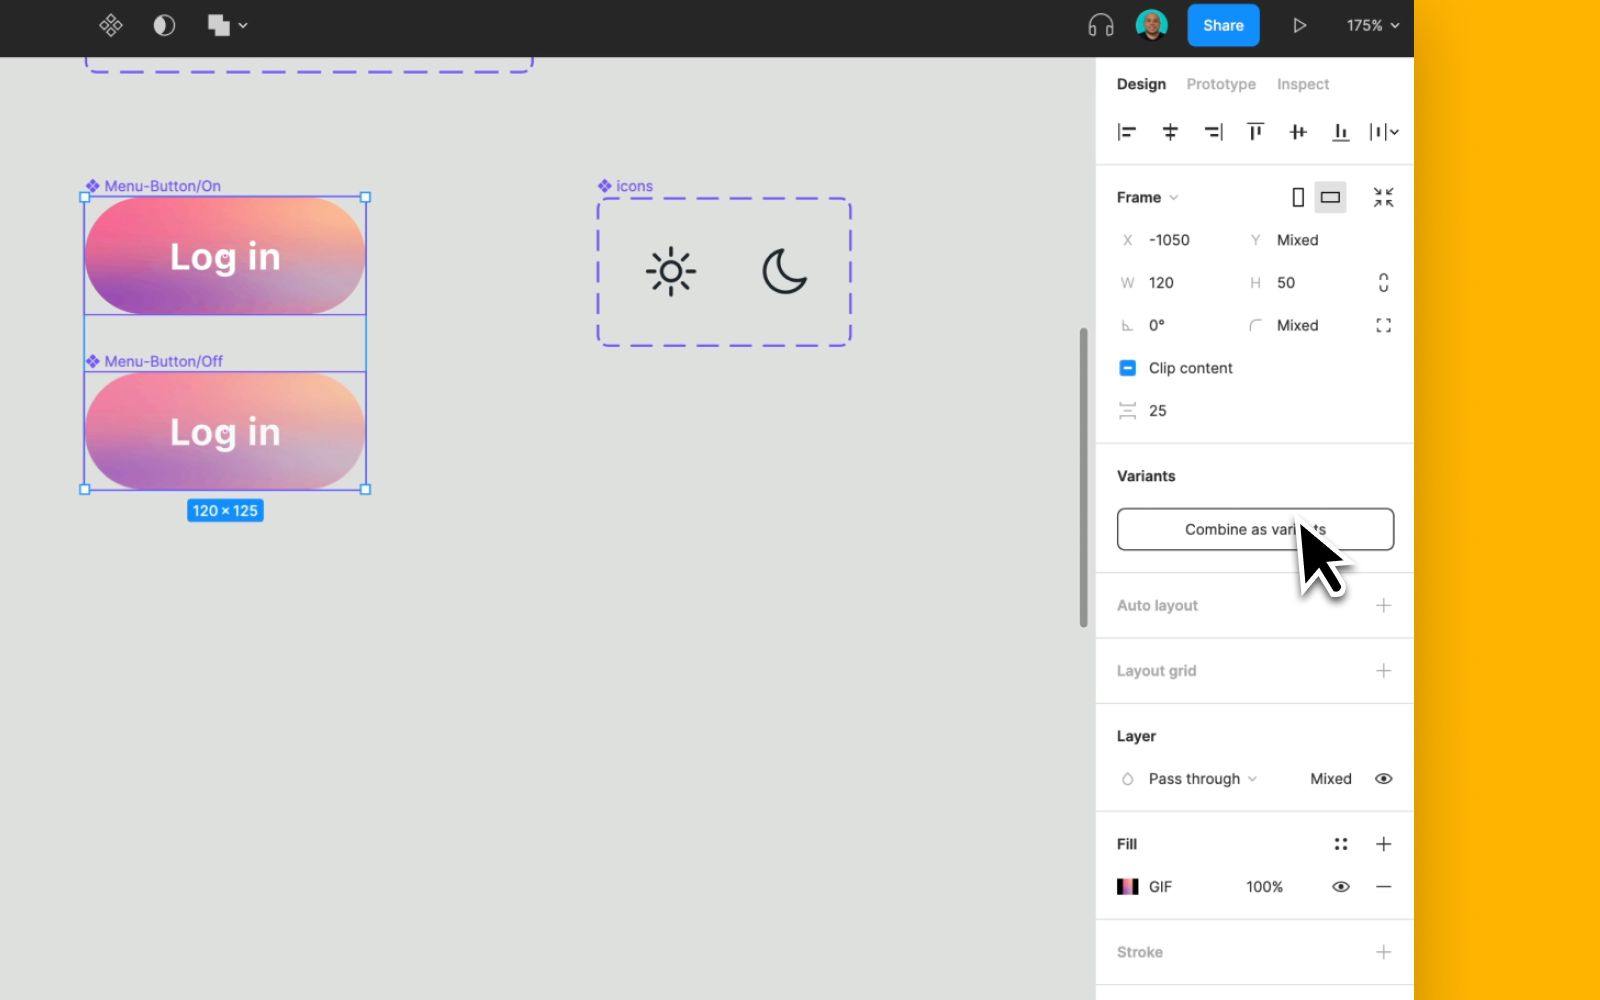Toggle constrain proportions link icon
Screen dimensions: 1600x1000
coord(1383,283)
